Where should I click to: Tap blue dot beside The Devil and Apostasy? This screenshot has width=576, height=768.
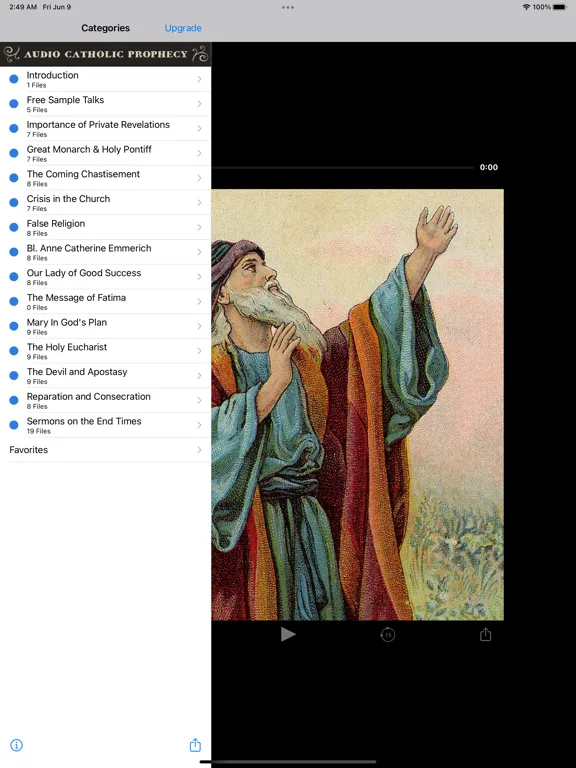click(x=14, y=375)
